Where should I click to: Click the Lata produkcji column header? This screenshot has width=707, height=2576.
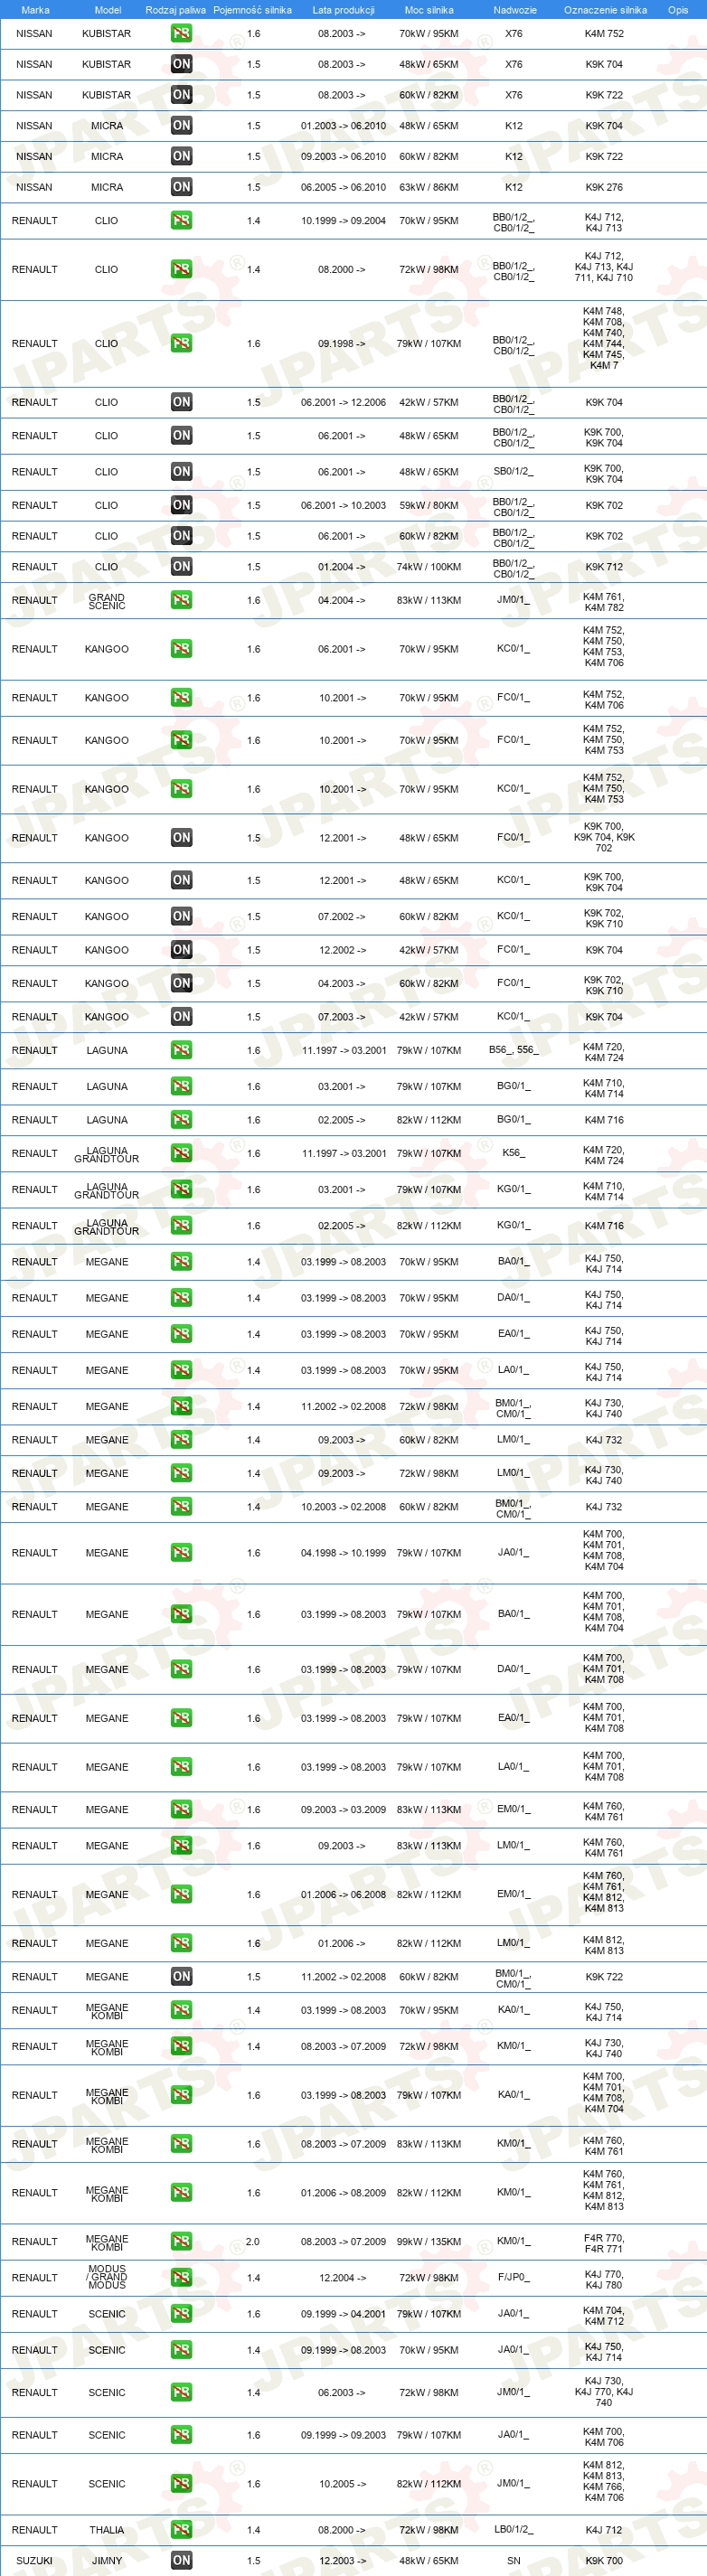coord(343,10)
